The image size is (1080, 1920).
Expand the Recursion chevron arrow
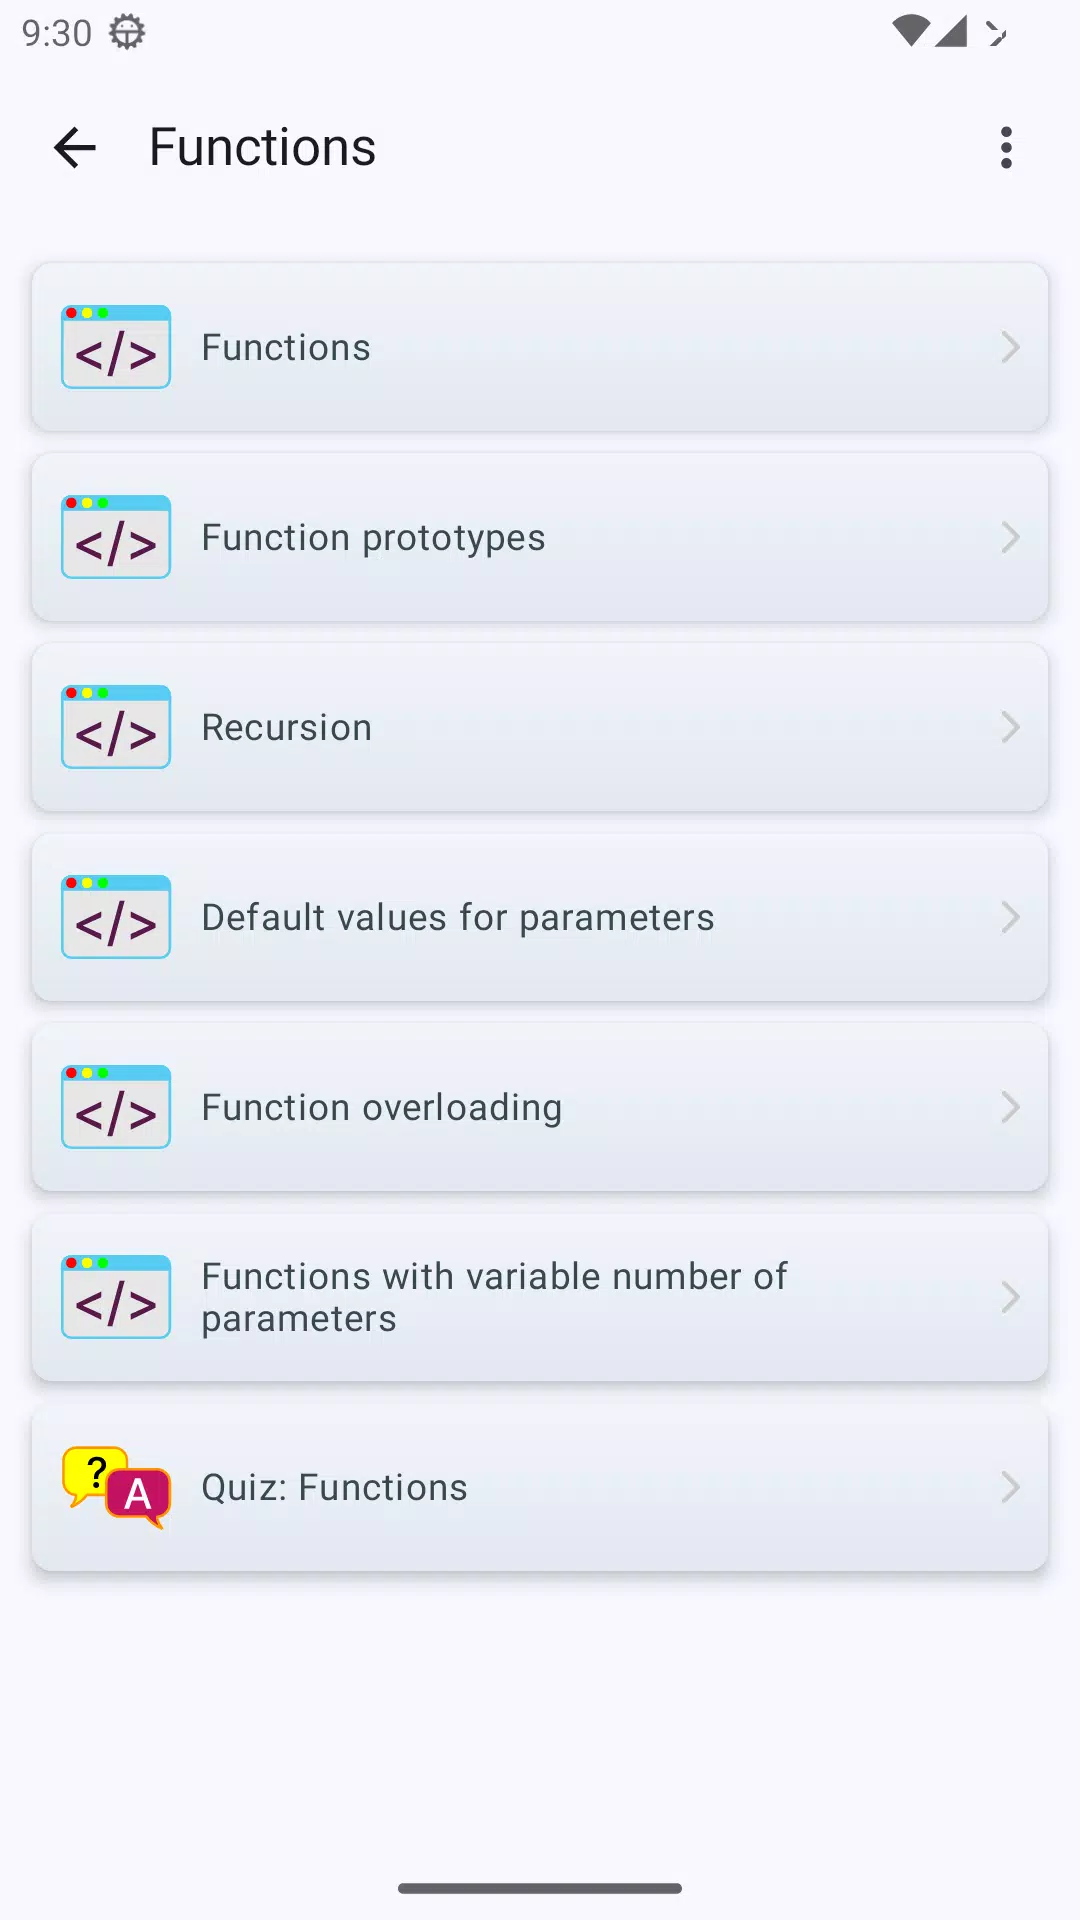[x=1010, y=727]
